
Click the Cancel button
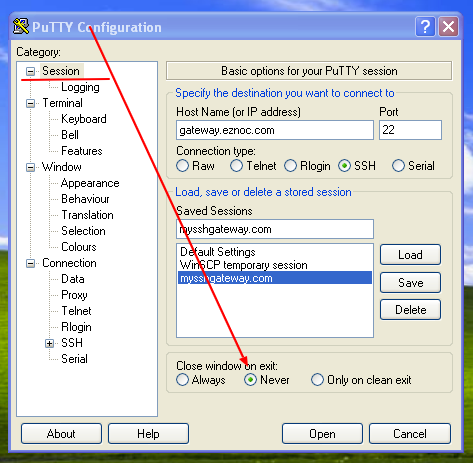point(410,434)
